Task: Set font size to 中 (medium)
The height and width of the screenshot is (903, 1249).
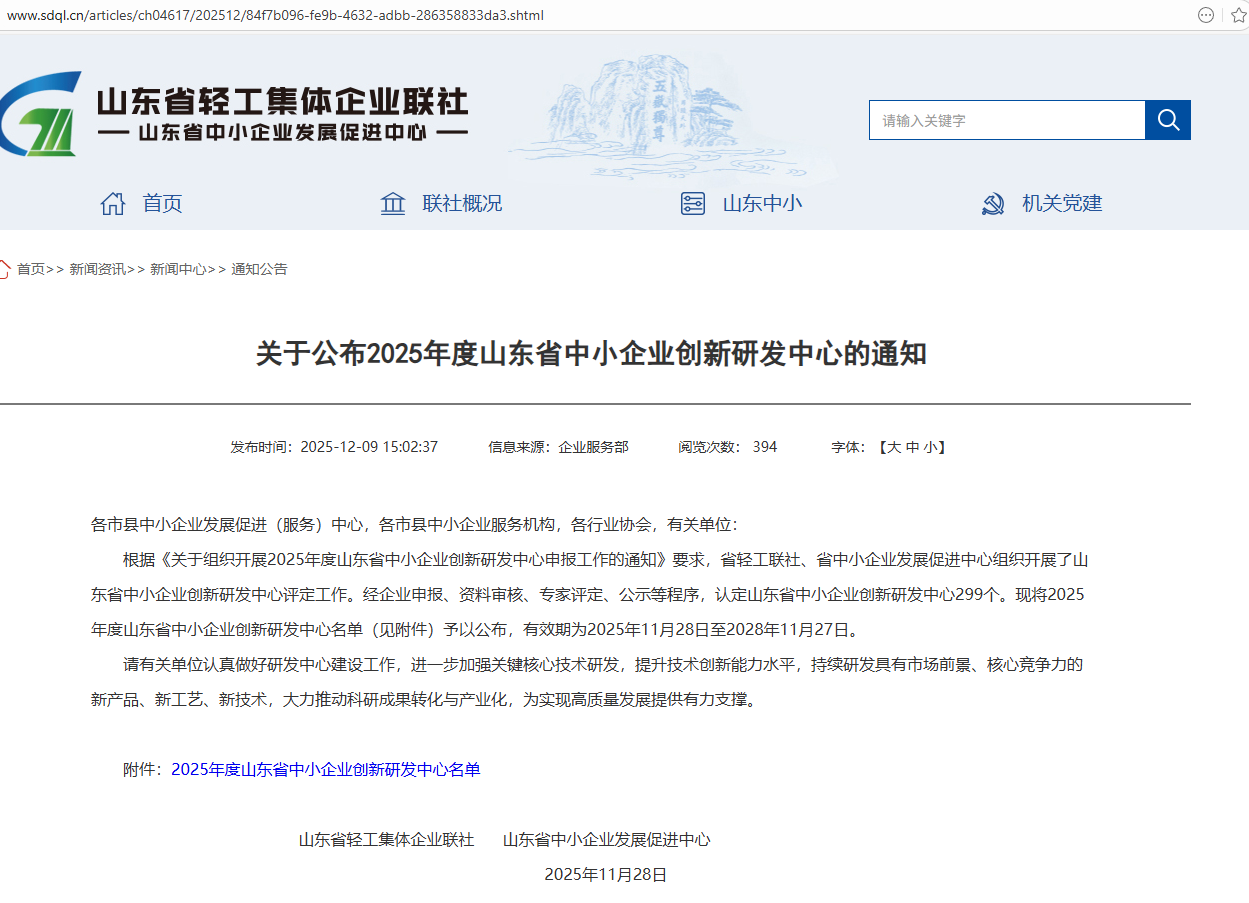Action: [912, 447]
